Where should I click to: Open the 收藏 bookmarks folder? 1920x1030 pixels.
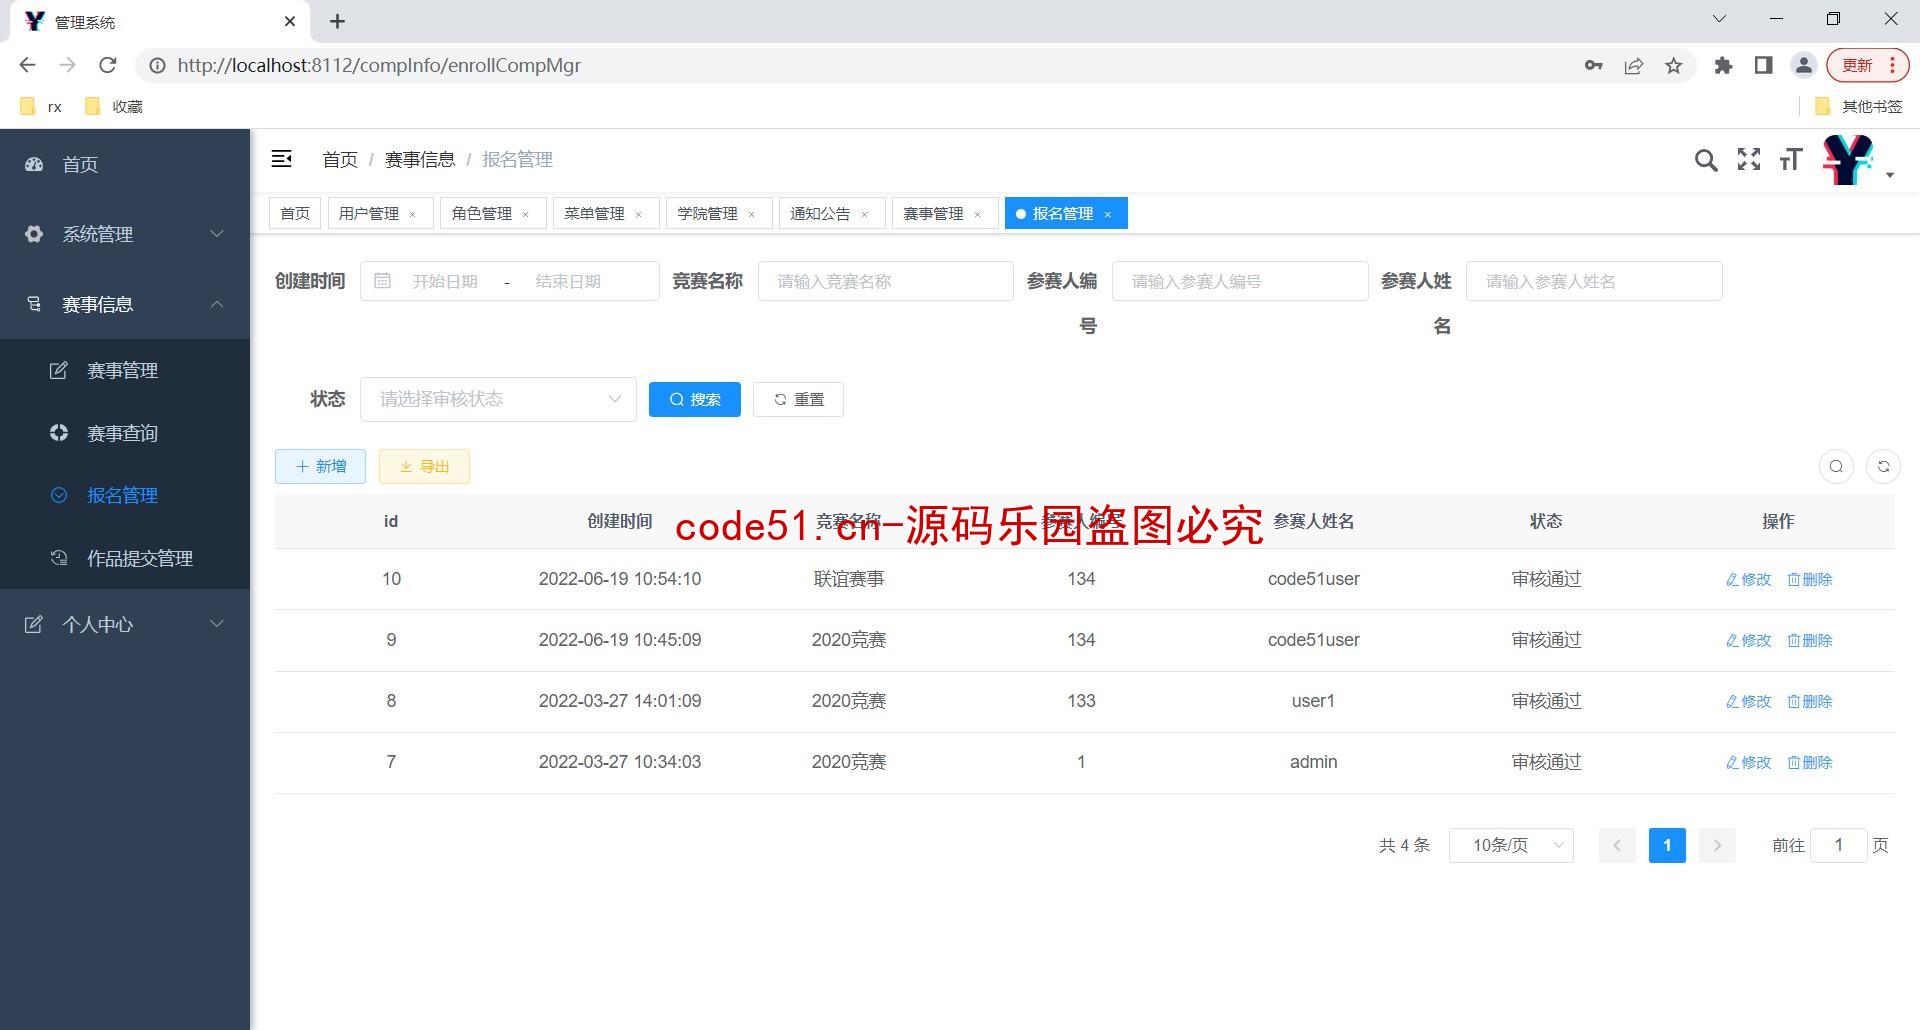(x=114, y=106)
